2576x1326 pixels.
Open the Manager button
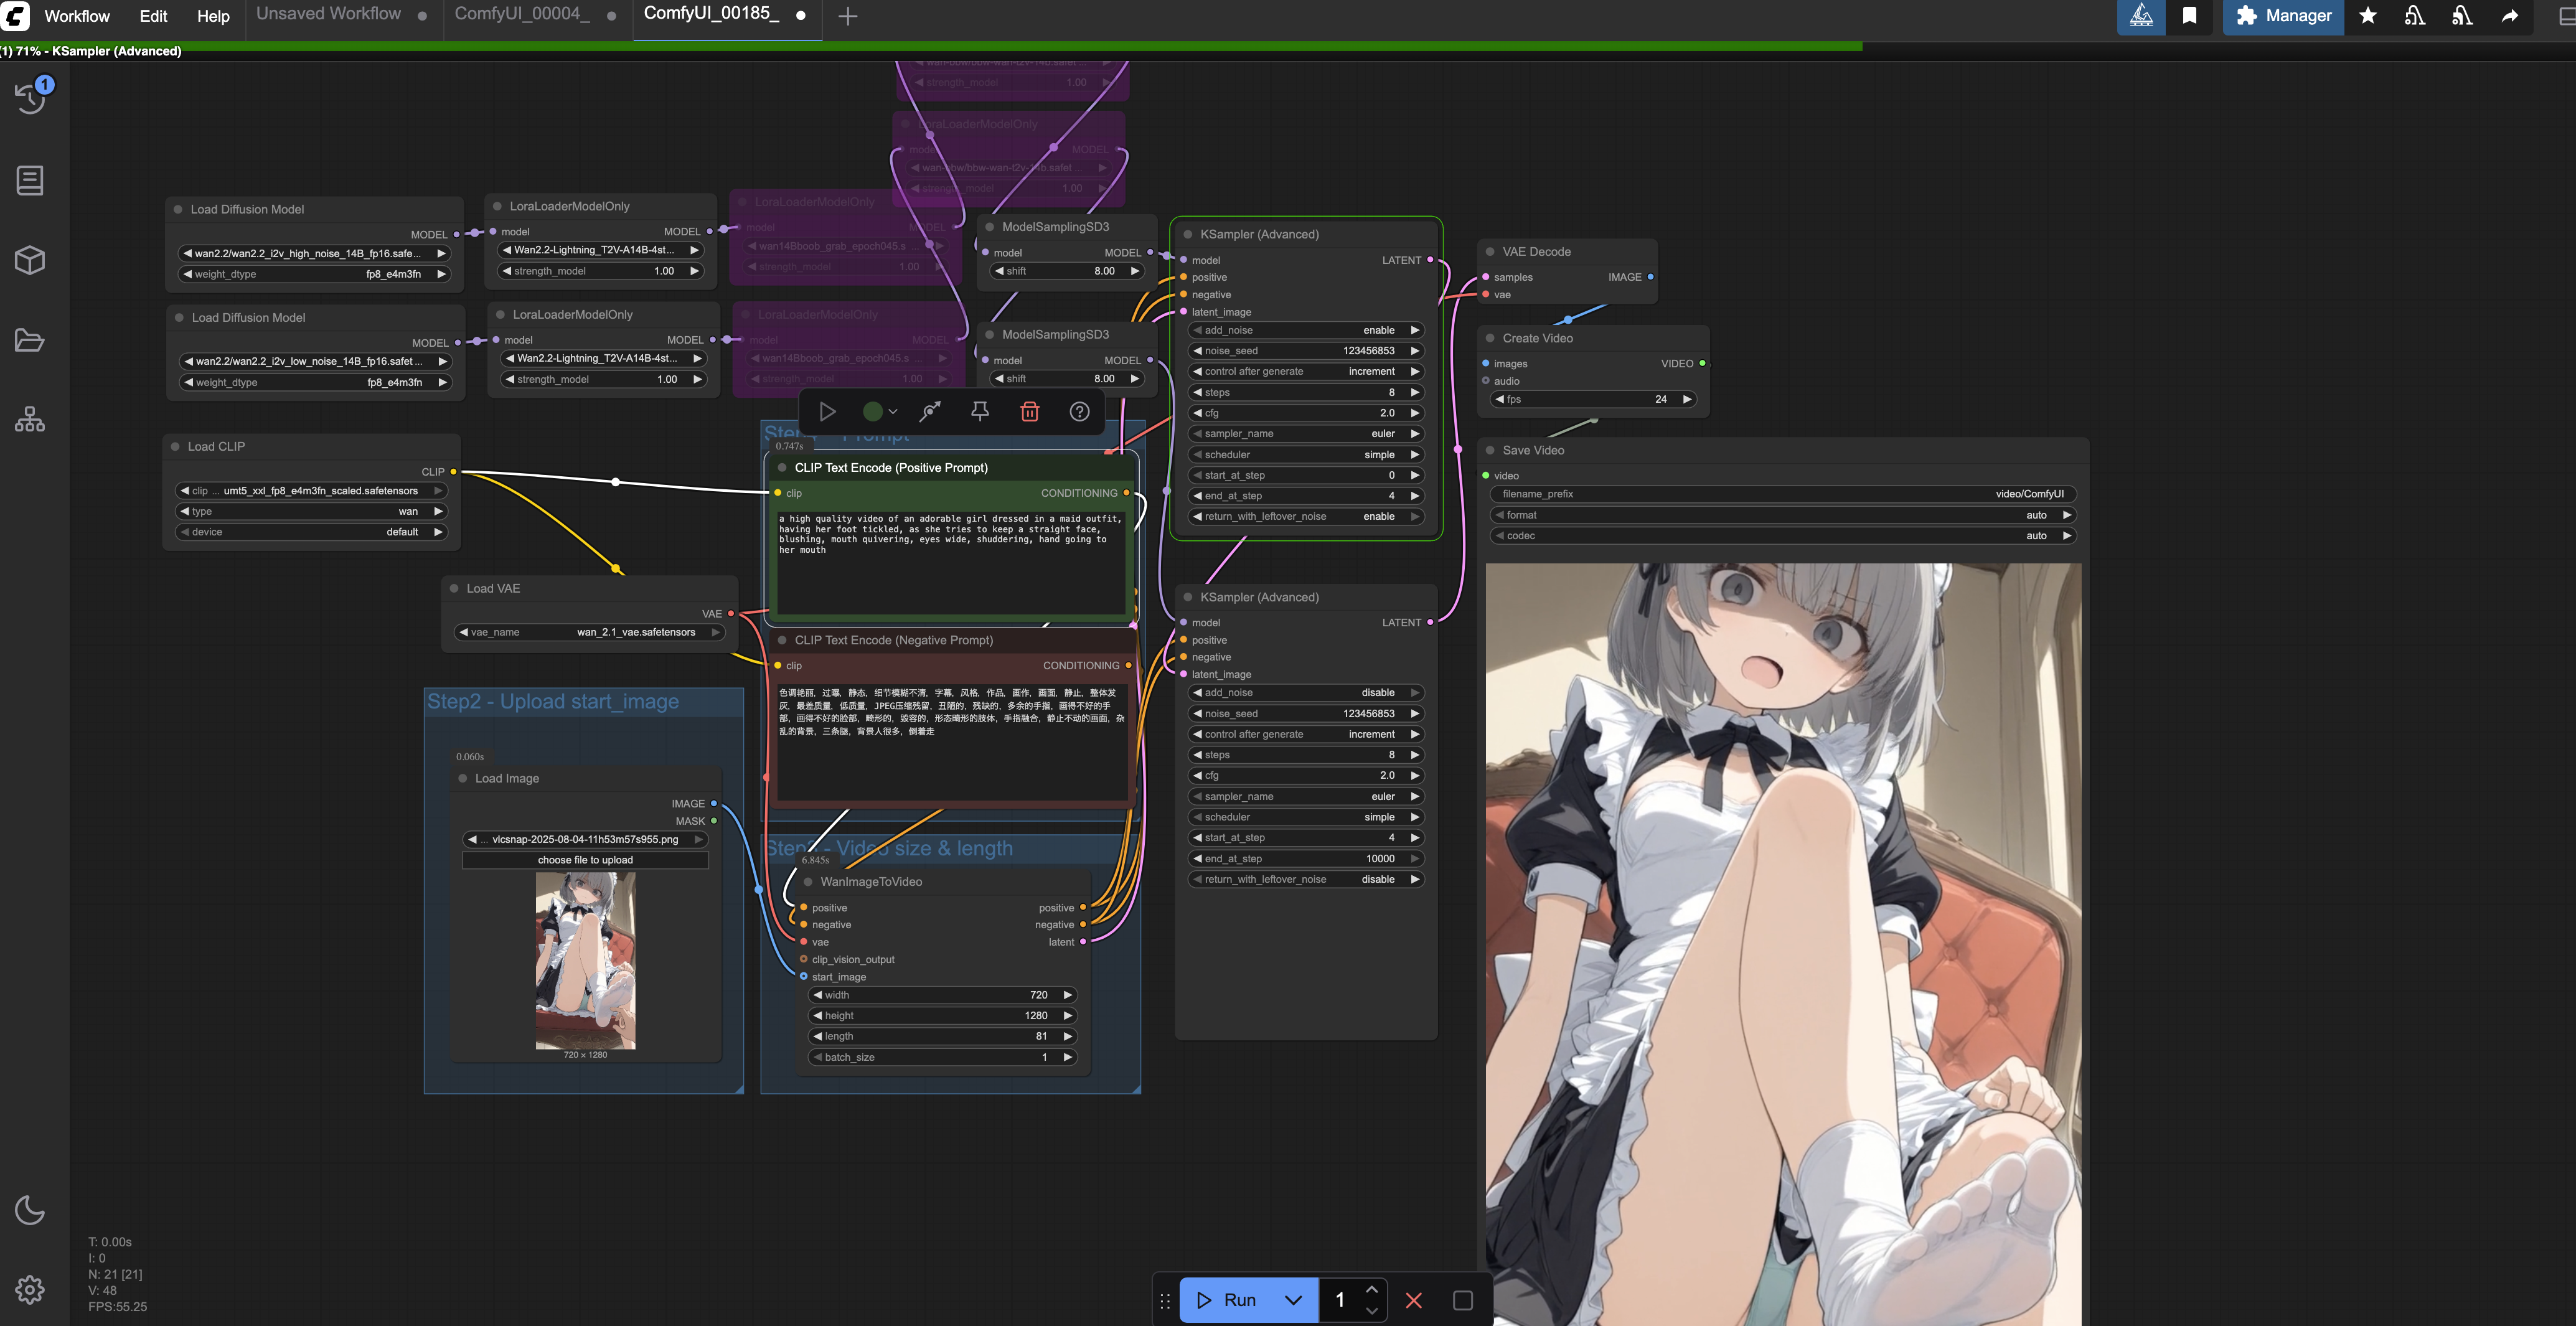click(2283, 16)
